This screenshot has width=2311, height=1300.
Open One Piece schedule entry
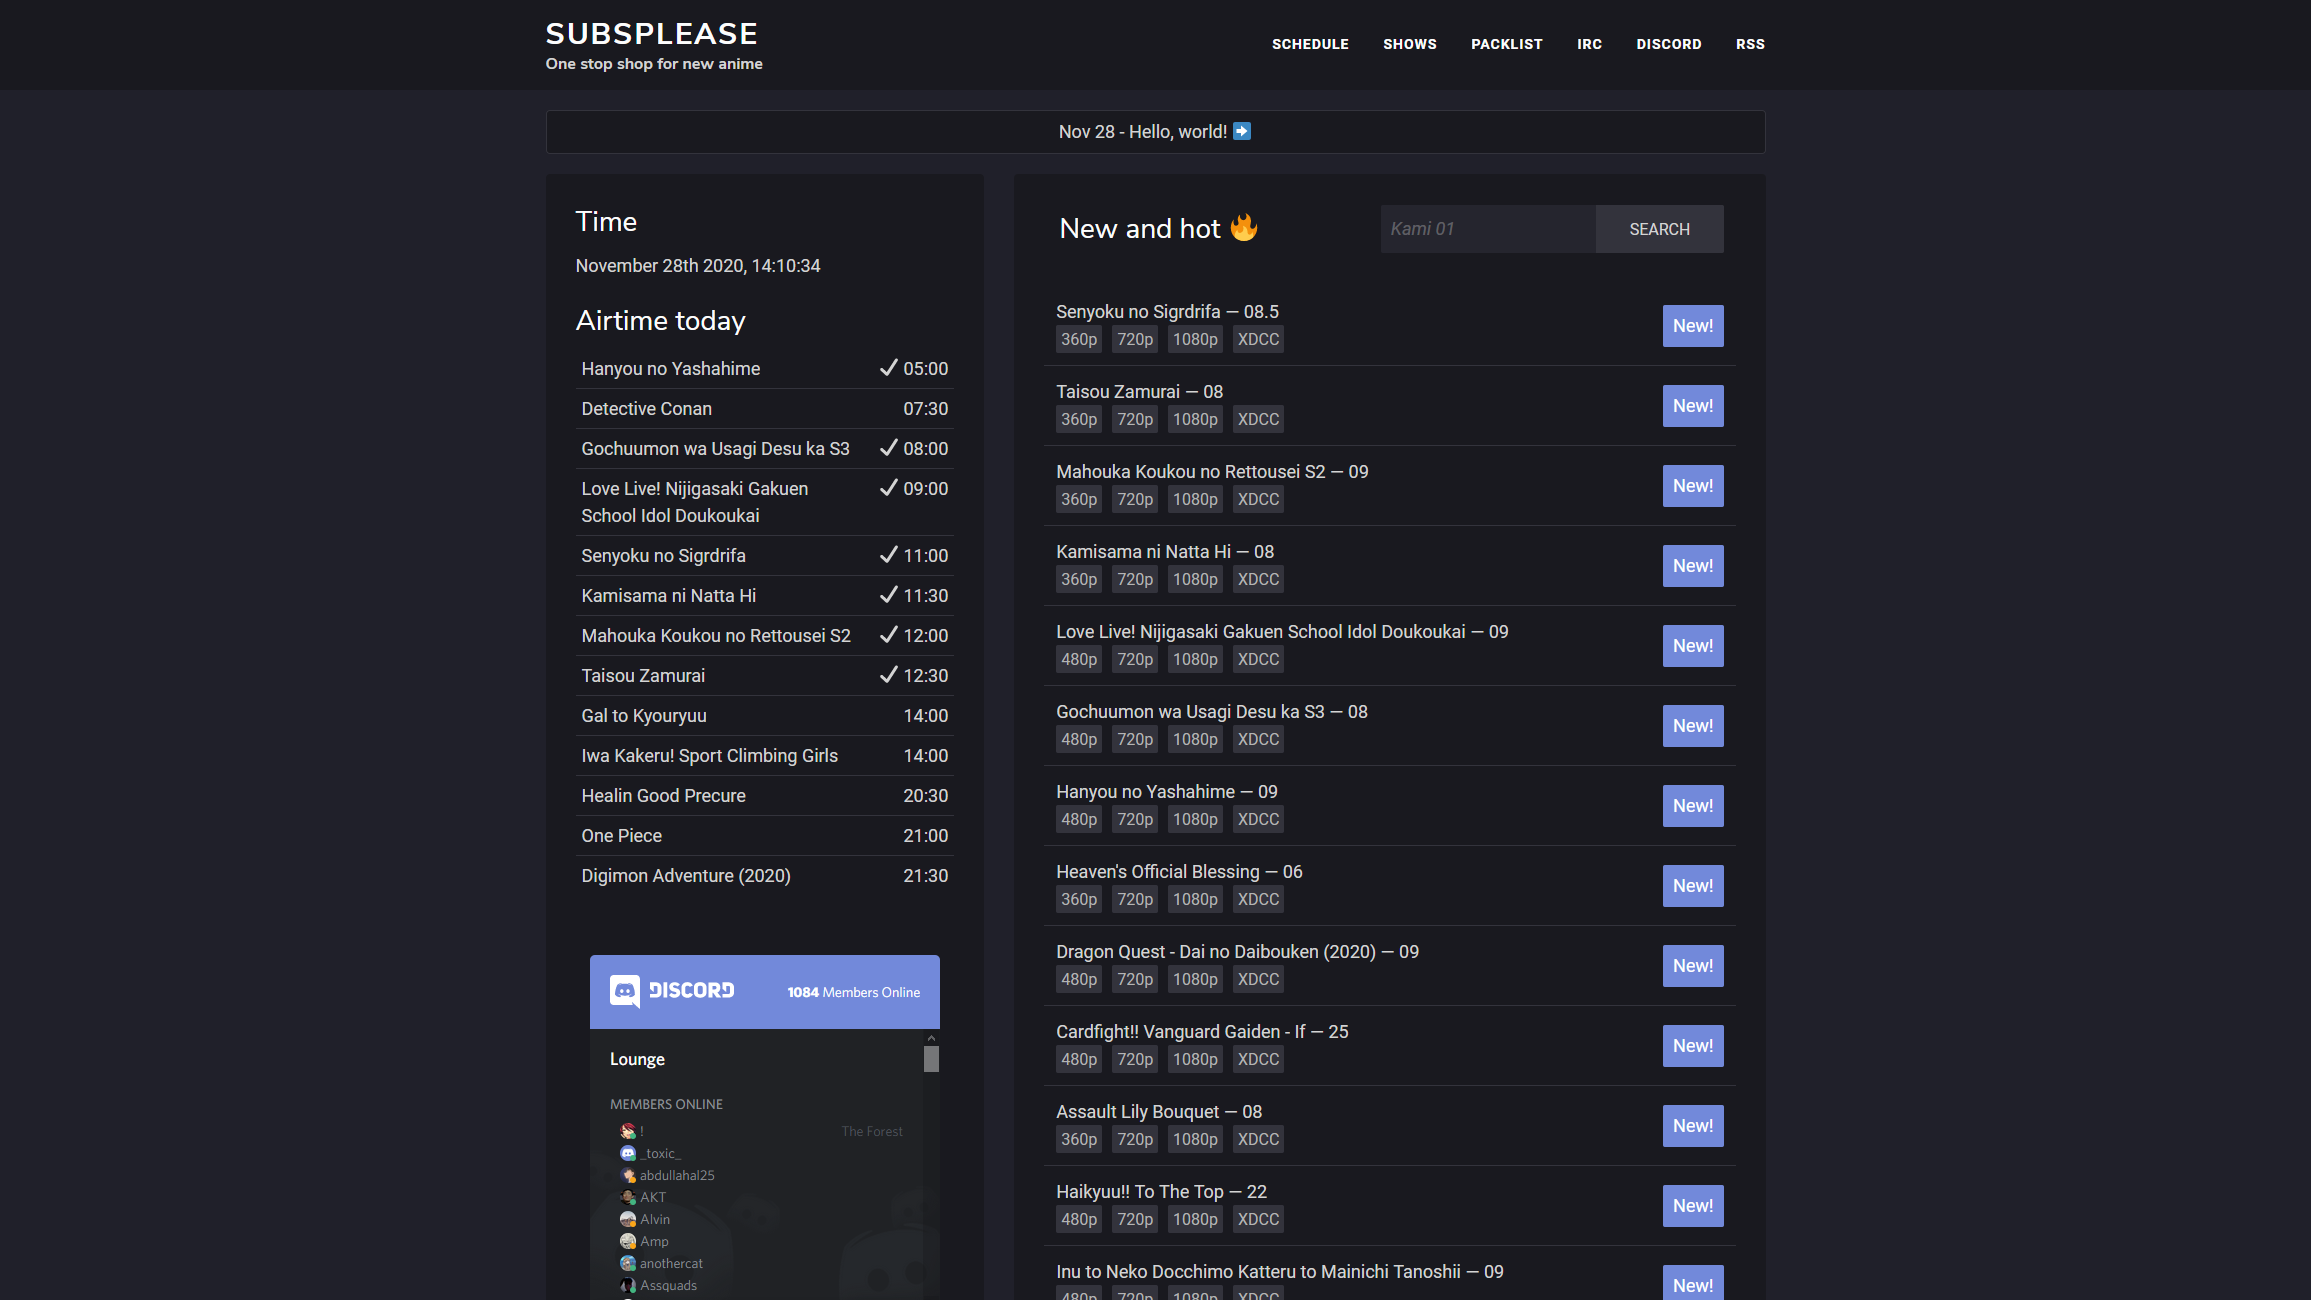[x=621, y=836]
